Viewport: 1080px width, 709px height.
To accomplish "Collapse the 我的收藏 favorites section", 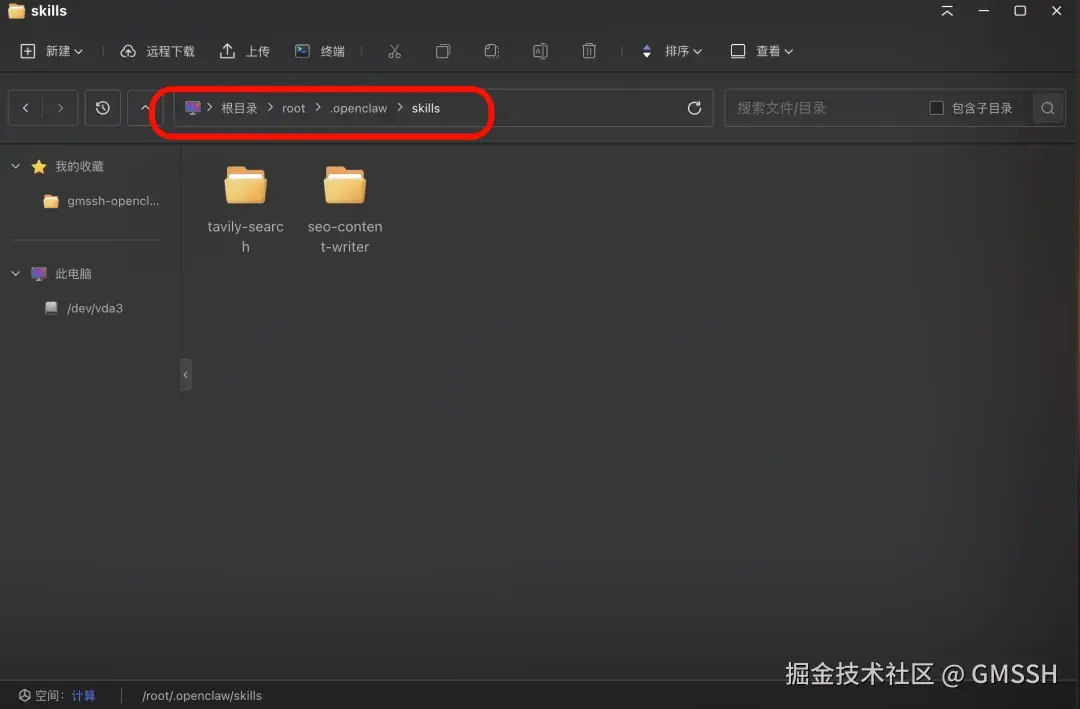I will [x=15, y=166].
